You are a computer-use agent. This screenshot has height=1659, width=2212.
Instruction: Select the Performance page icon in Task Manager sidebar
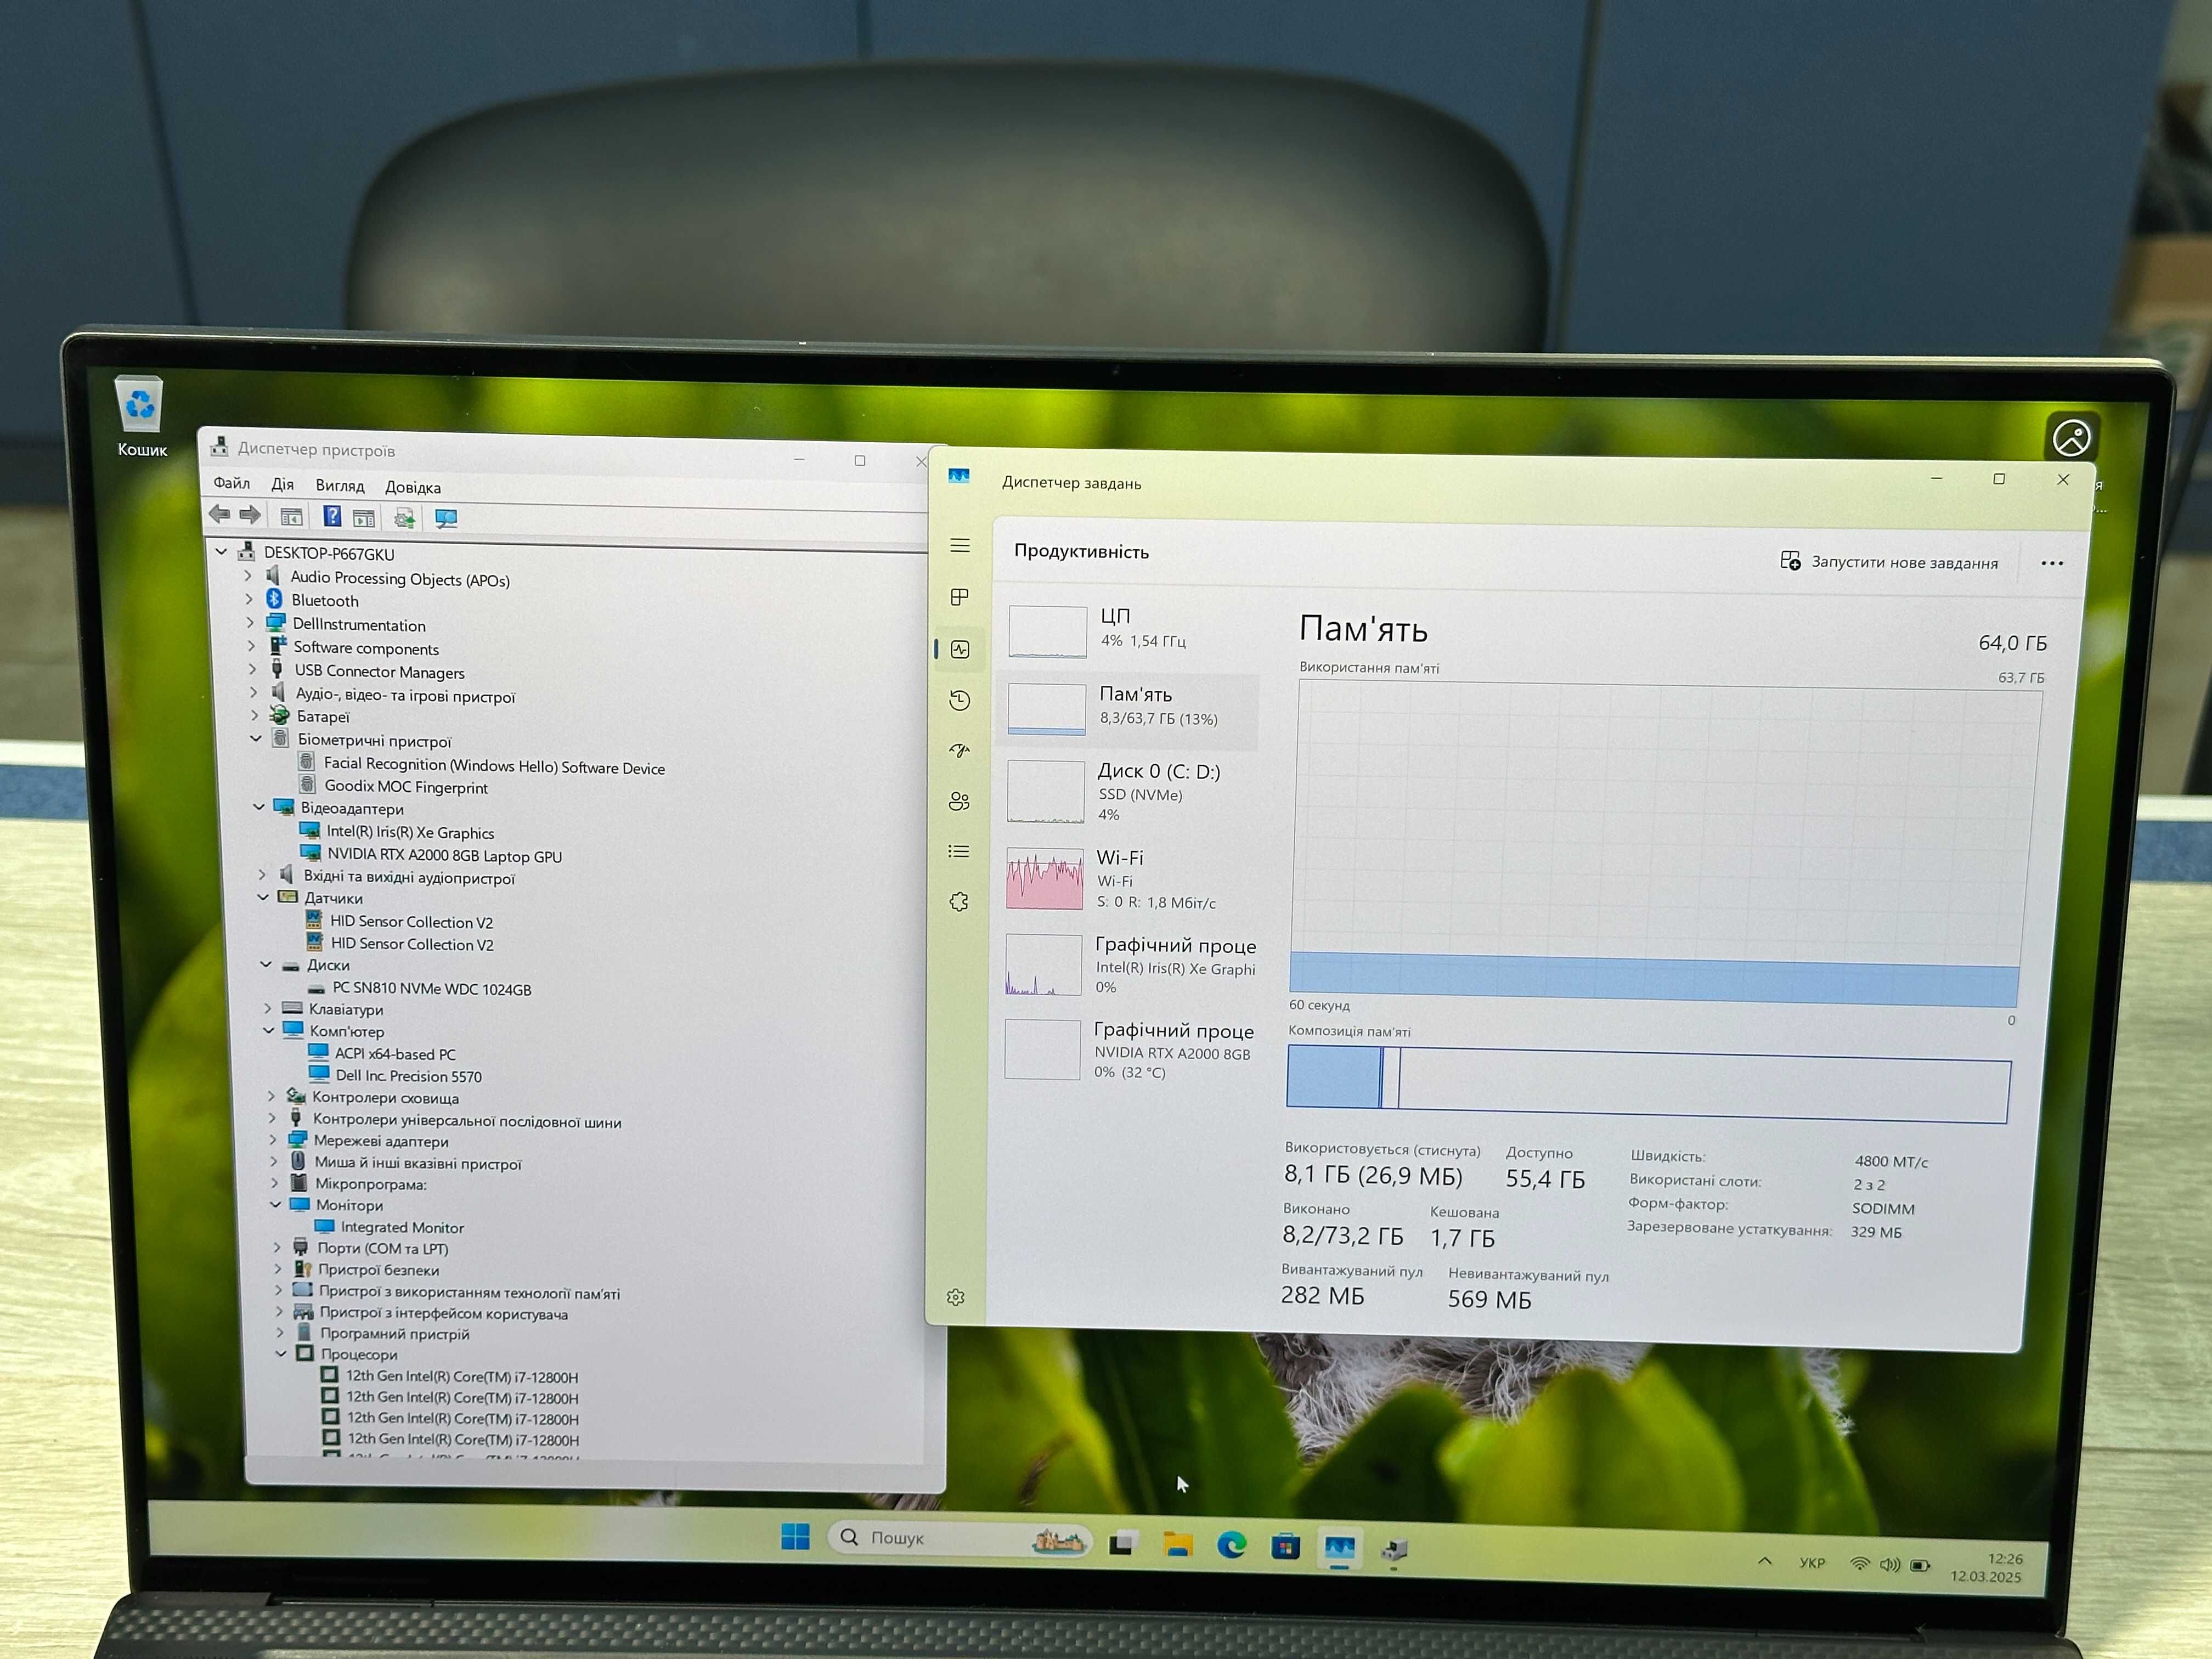960,649
